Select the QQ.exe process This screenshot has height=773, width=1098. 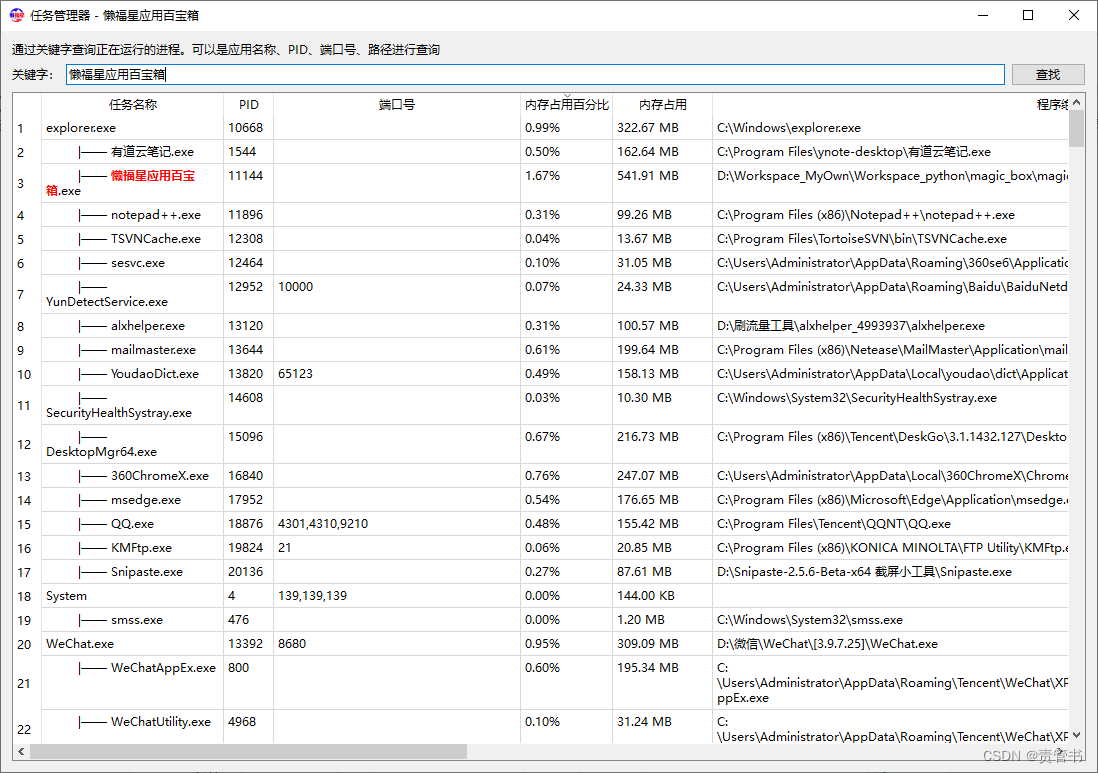point(132,524)
